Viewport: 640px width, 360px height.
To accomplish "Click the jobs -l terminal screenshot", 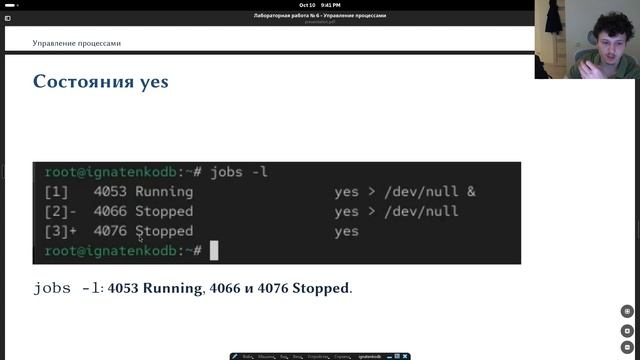I will click(x=277, y=213).
